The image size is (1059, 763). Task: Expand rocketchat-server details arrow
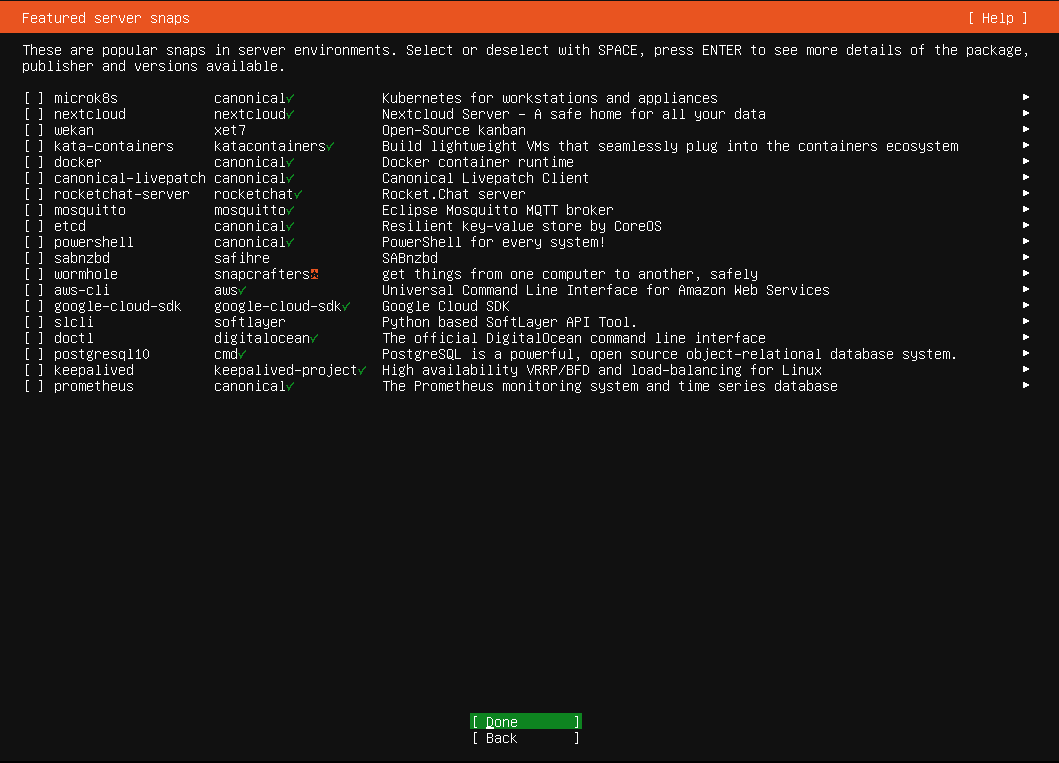click(1026, 193)
